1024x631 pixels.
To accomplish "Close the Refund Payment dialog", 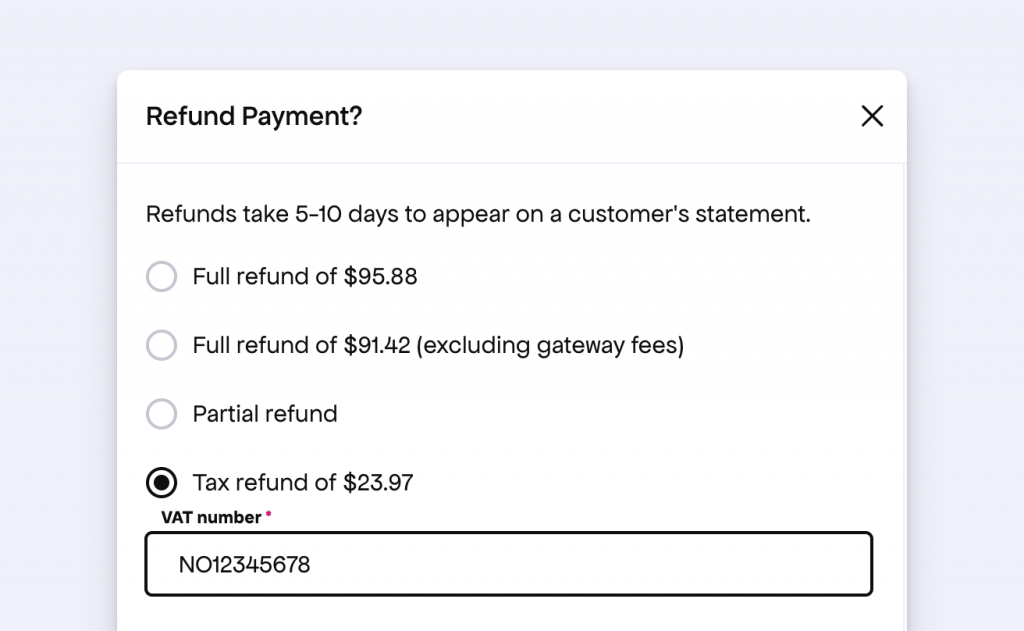I will [872, 116].
